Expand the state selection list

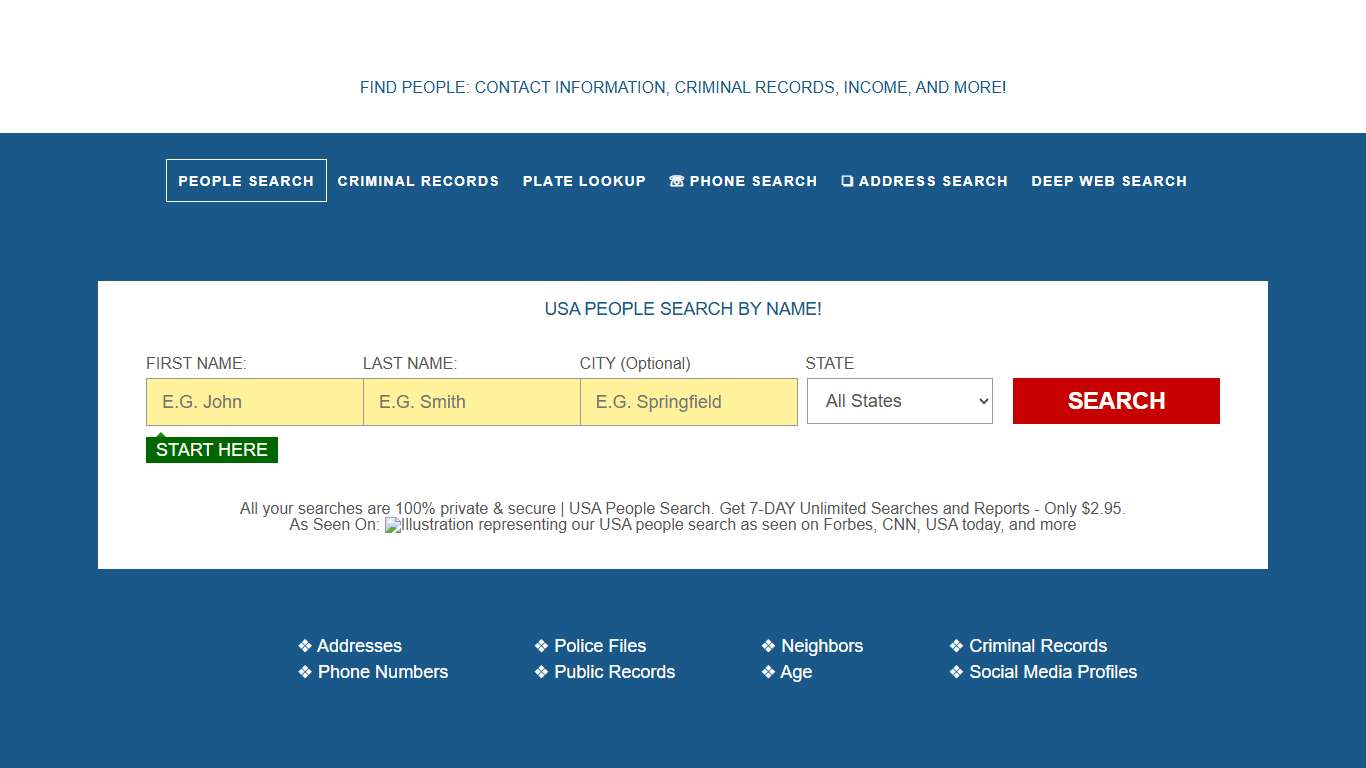[899, 401]
